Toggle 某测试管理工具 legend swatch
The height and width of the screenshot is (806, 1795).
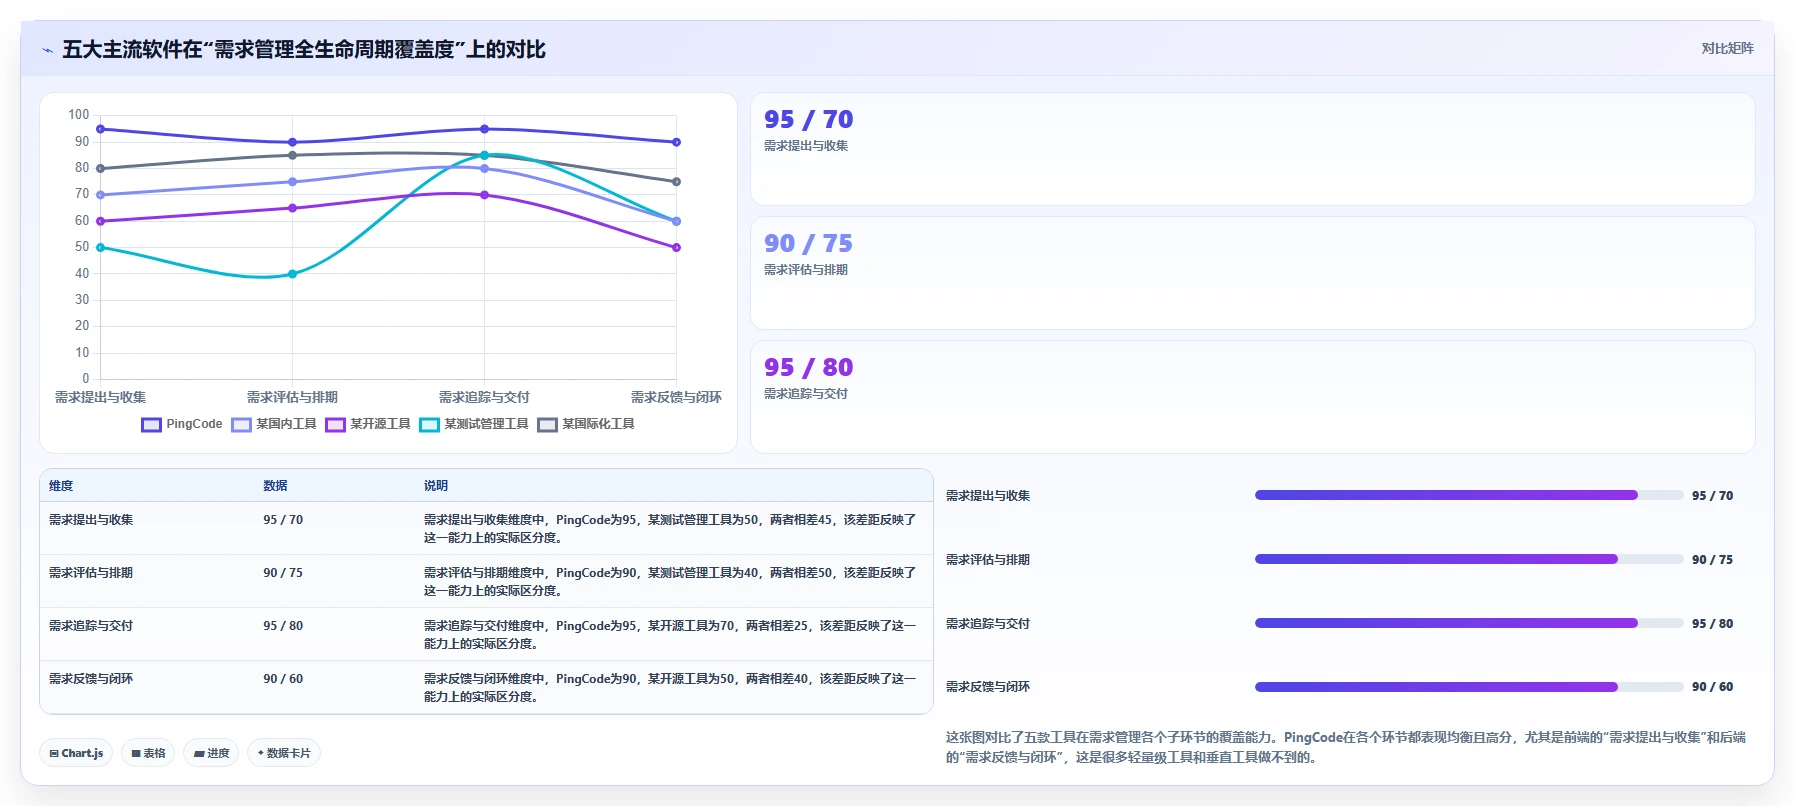[x=429, y=425]
